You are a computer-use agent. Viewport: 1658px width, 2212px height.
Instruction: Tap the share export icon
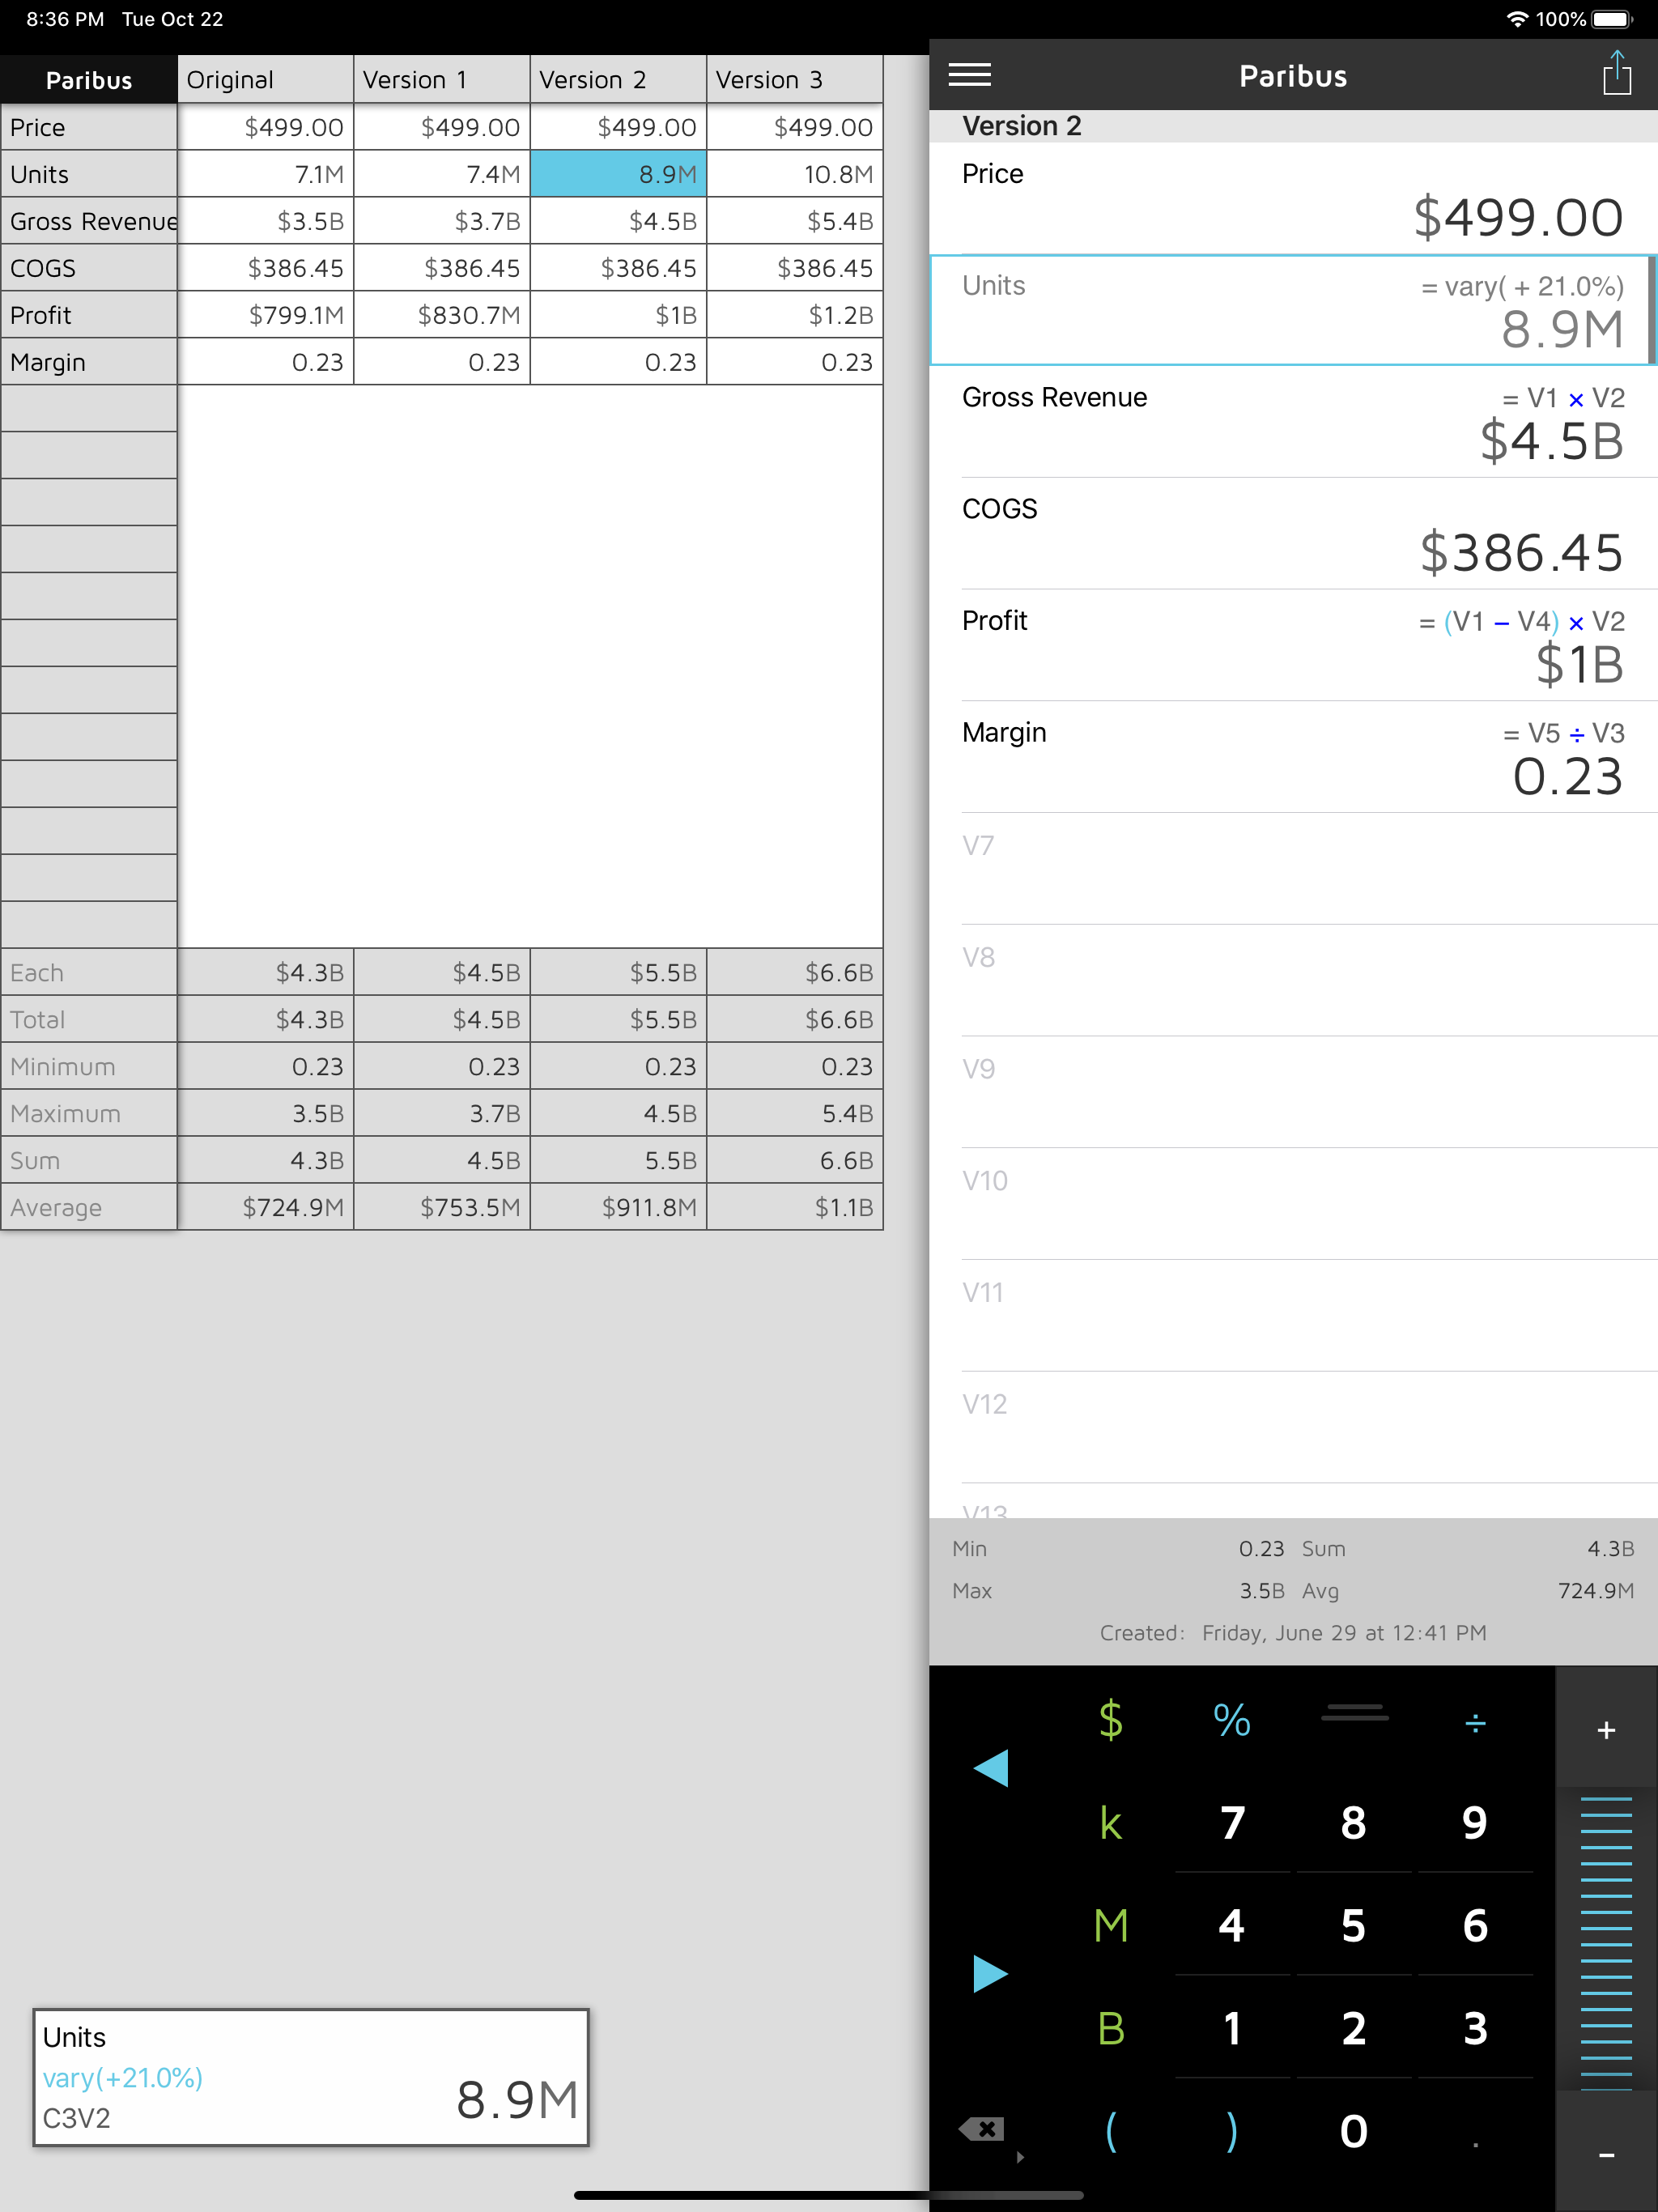click(1616, 75)
